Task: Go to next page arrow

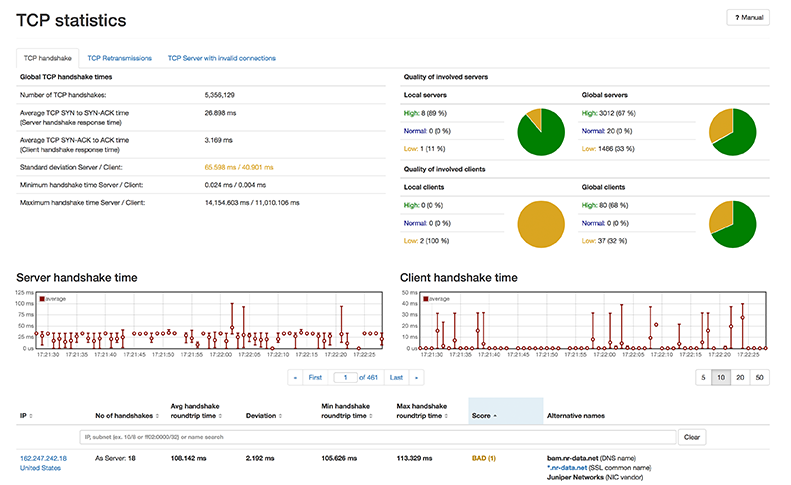Action: coord(416,378)
